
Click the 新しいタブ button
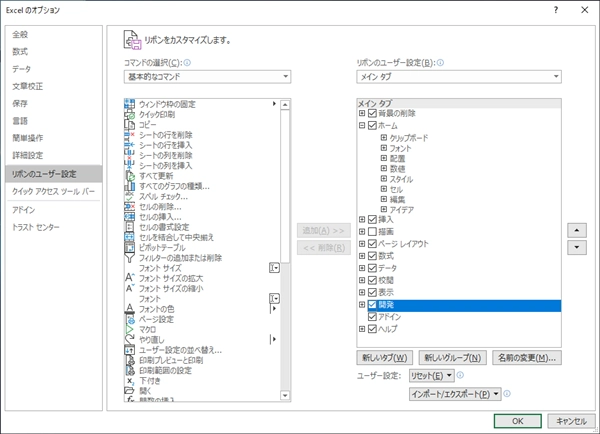tap(384, 358)
